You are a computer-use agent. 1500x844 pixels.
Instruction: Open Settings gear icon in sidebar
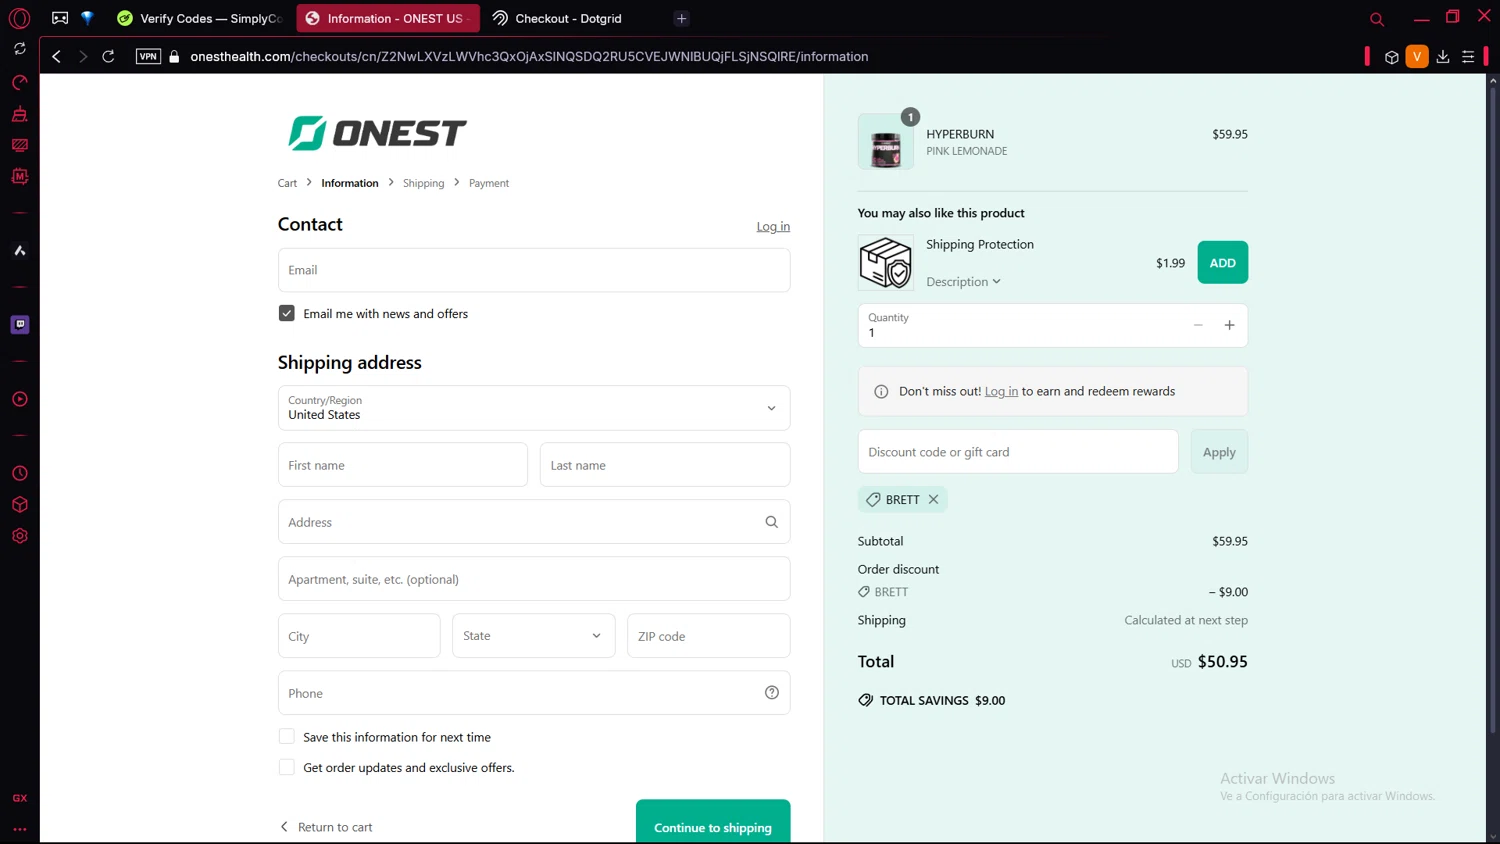point(19,536)
